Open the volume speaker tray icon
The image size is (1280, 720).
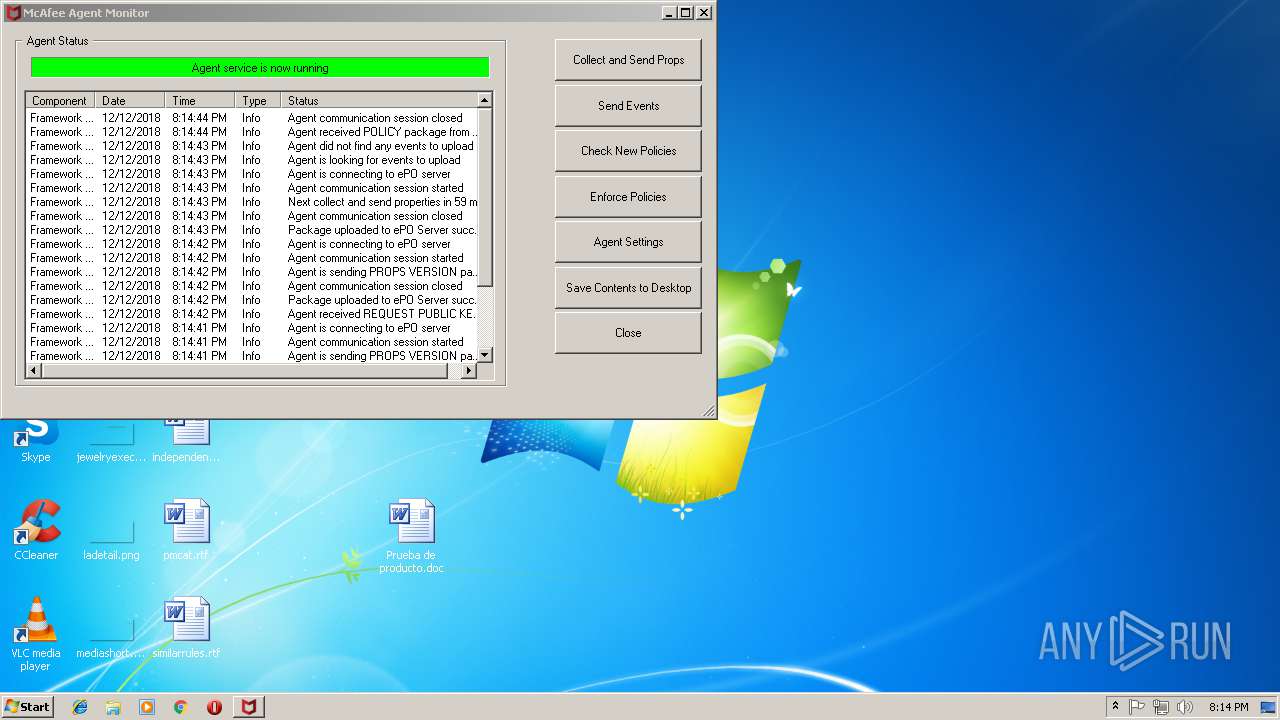click(1185, 707)
